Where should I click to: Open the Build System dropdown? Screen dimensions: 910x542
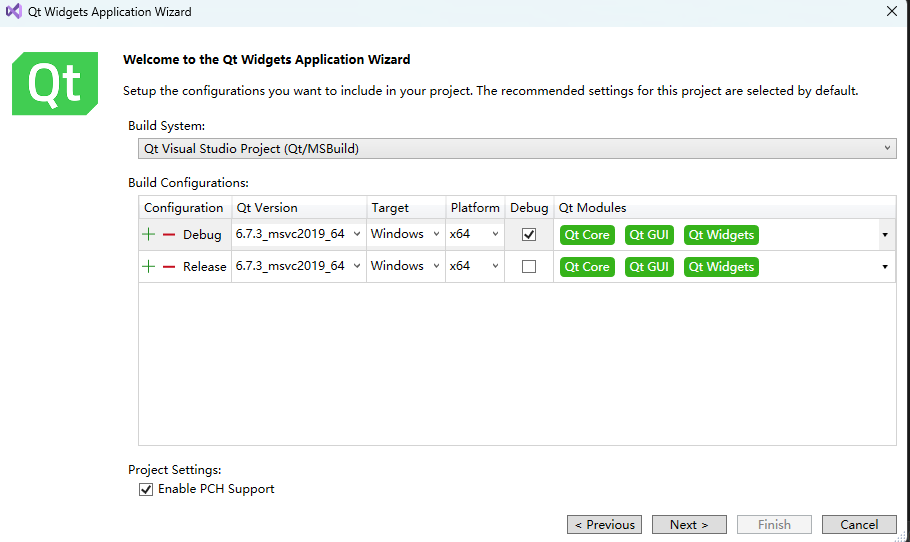pos(517,149)
